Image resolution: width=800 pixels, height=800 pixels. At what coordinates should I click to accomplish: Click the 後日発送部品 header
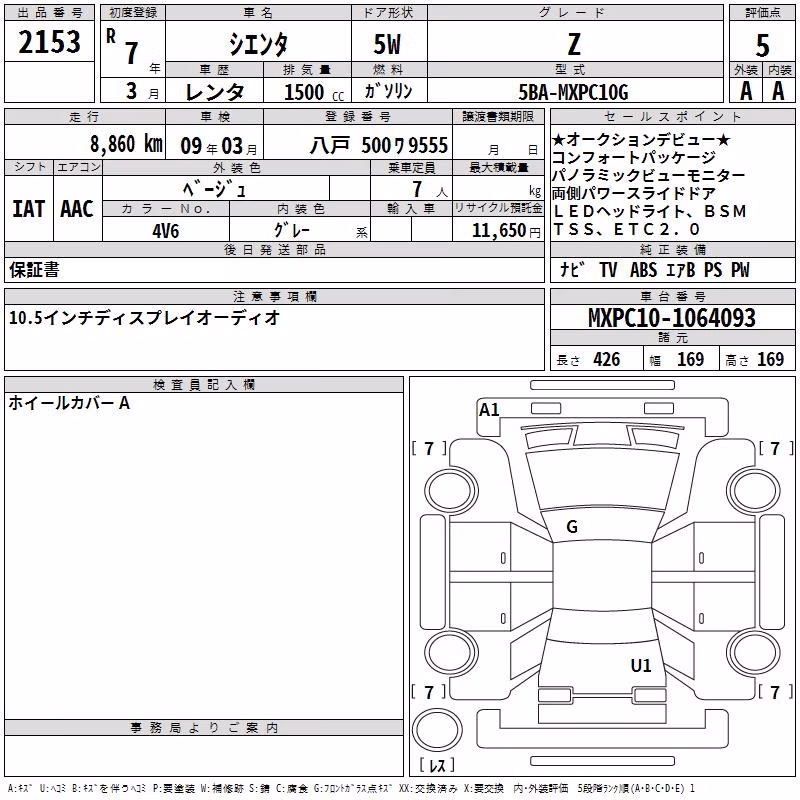coord(274,249)
